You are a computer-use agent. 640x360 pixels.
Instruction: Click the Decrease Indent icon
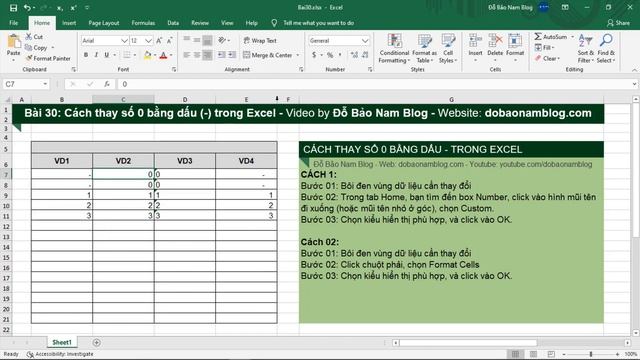pos(222,55)
